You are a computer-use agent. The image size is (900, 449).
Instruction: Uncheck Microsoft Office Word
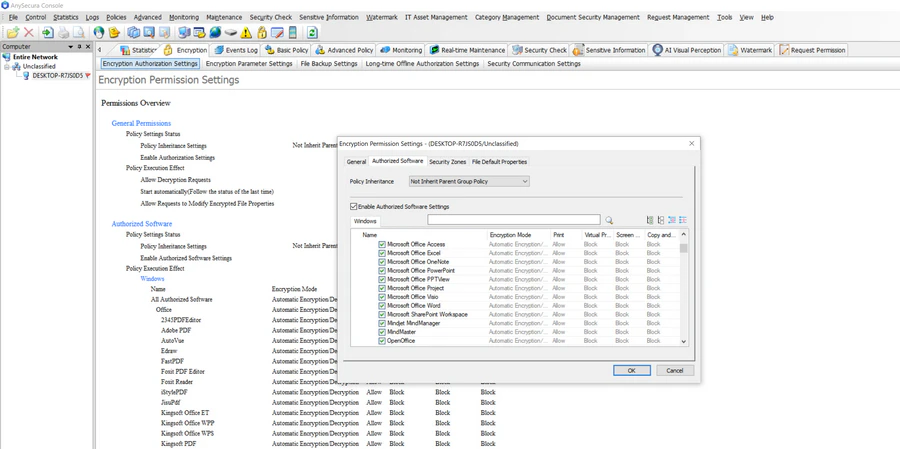[x=382, y=305]
